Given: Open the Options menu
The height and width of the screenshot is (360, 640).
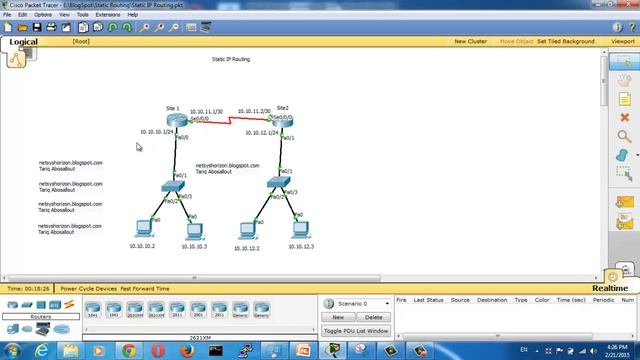Looking at the screenshot, I should (x=43, y=15).
